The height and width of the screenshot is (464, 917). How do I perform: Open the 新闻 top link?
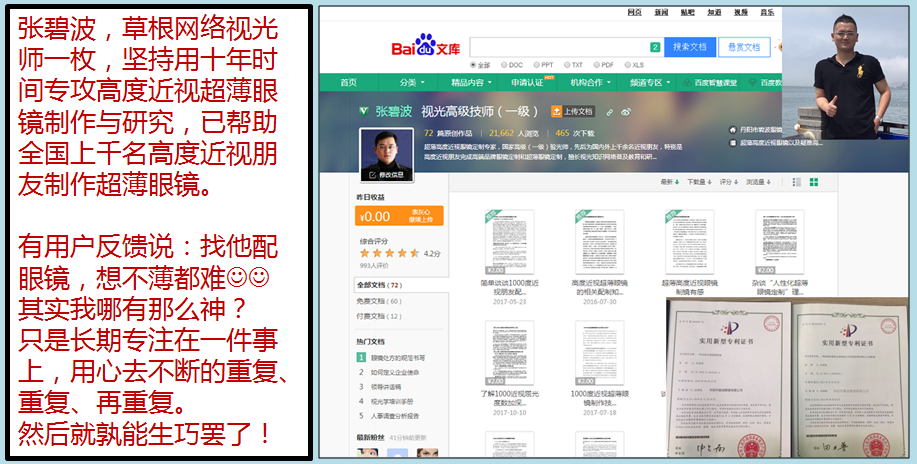661,12
